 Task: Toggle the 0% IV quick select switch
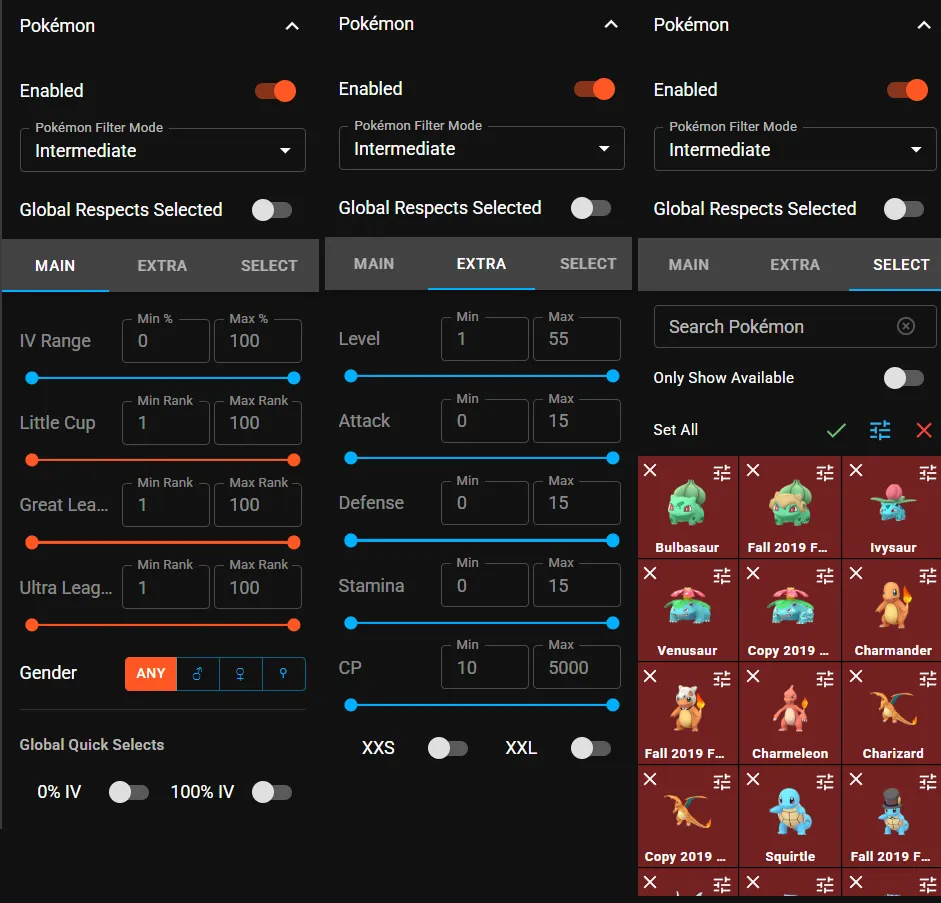pos(128,792)
